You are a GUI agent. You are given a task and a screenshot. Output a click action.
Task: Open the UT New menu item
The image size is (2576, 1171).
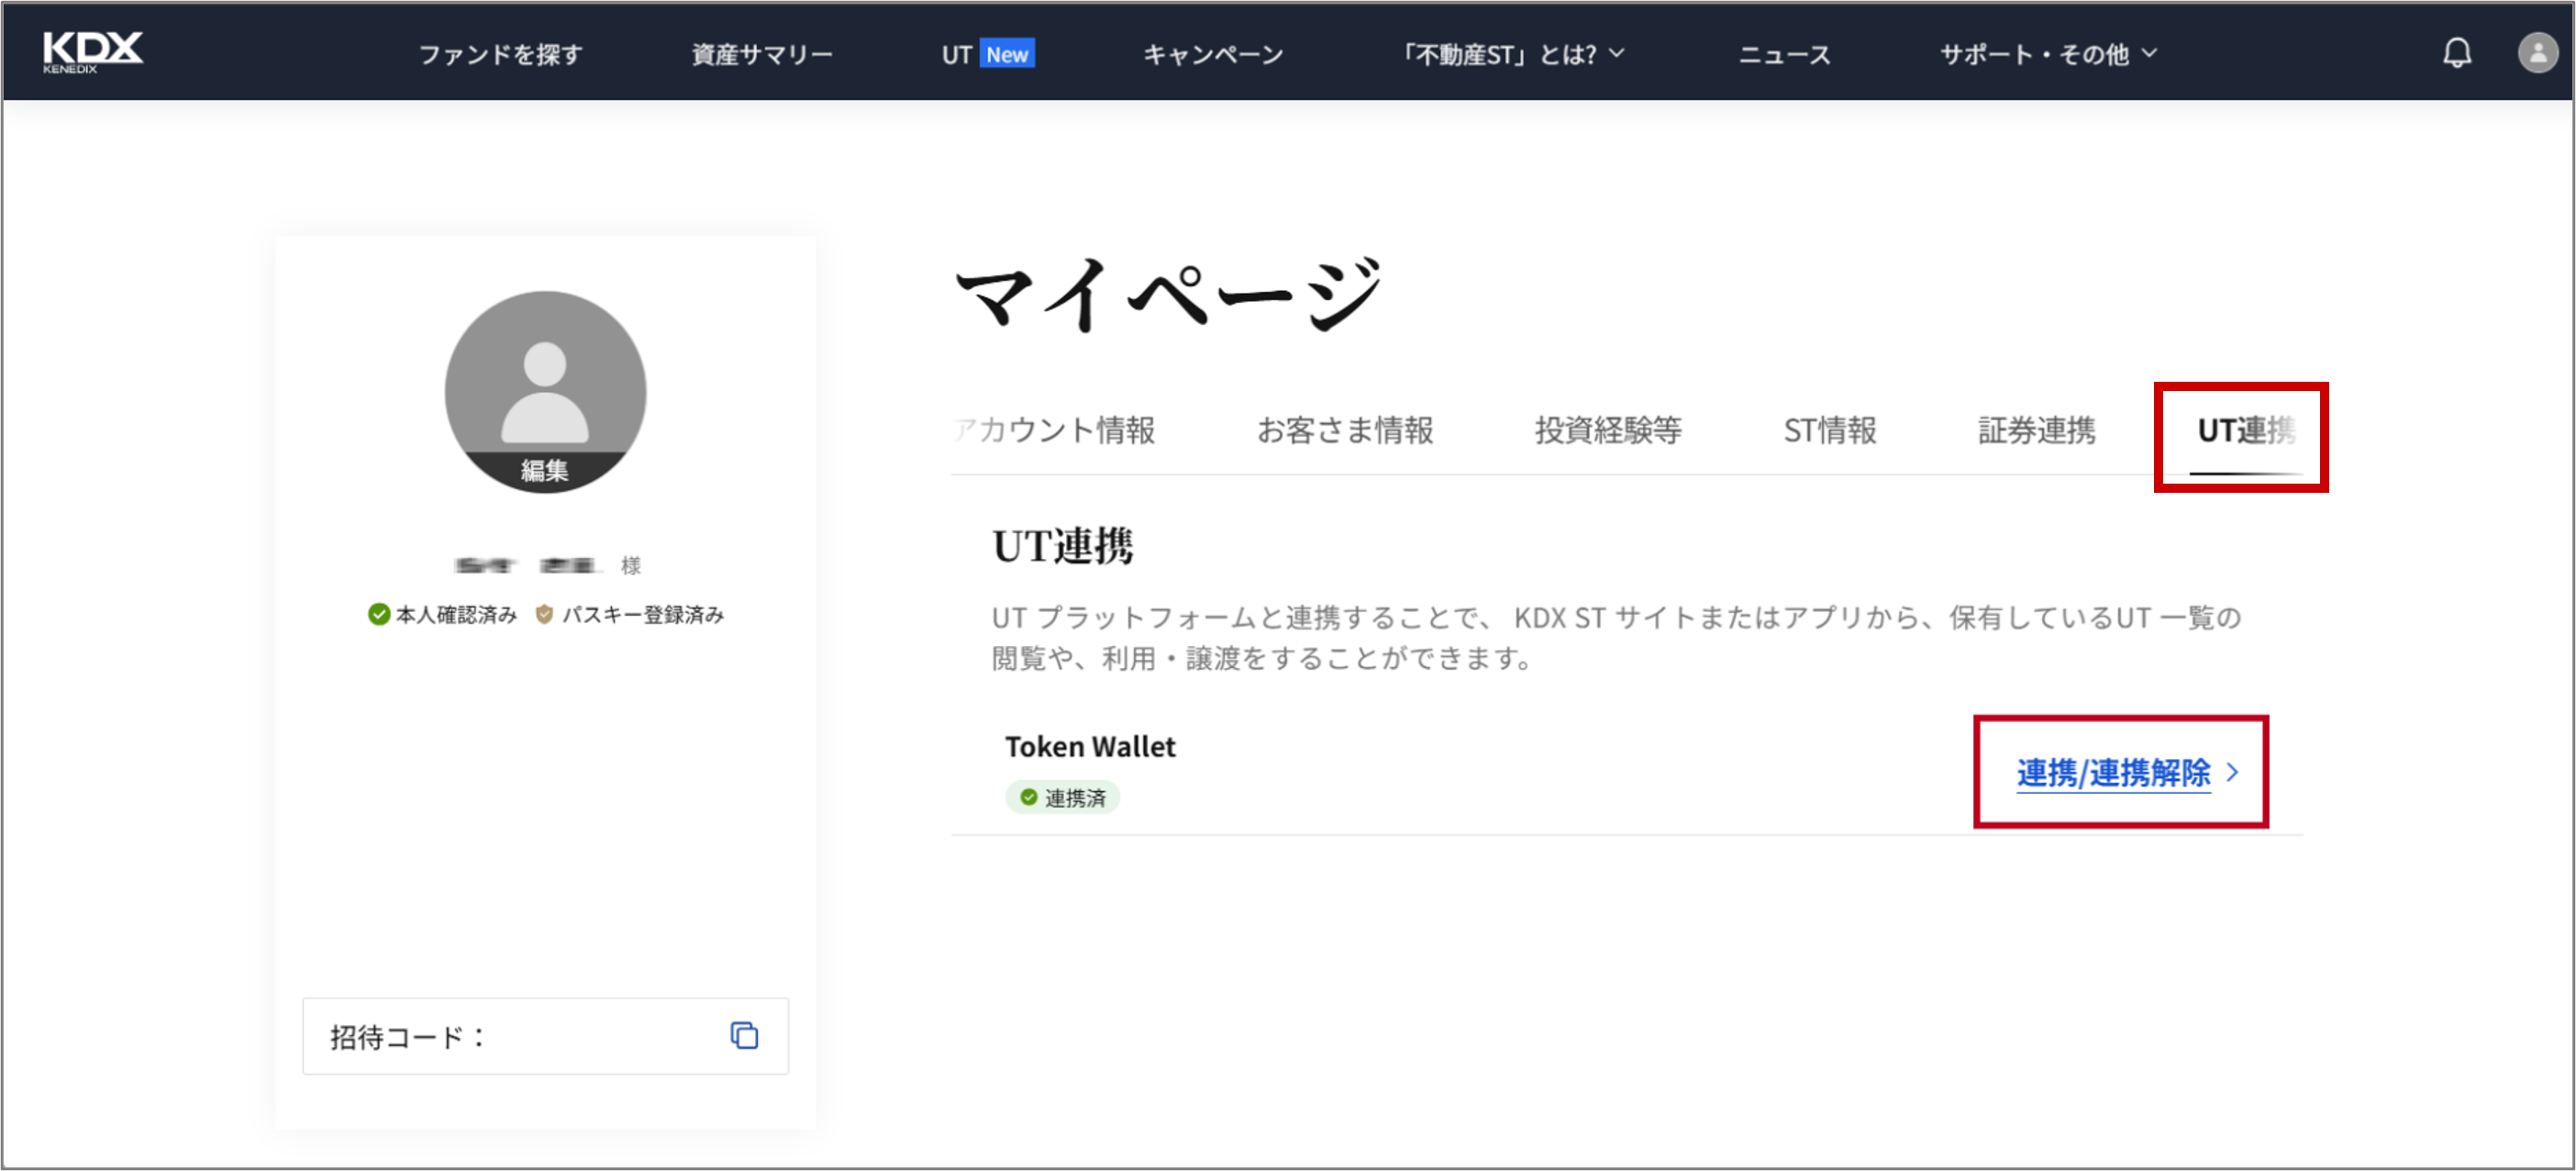pos(987,54)
